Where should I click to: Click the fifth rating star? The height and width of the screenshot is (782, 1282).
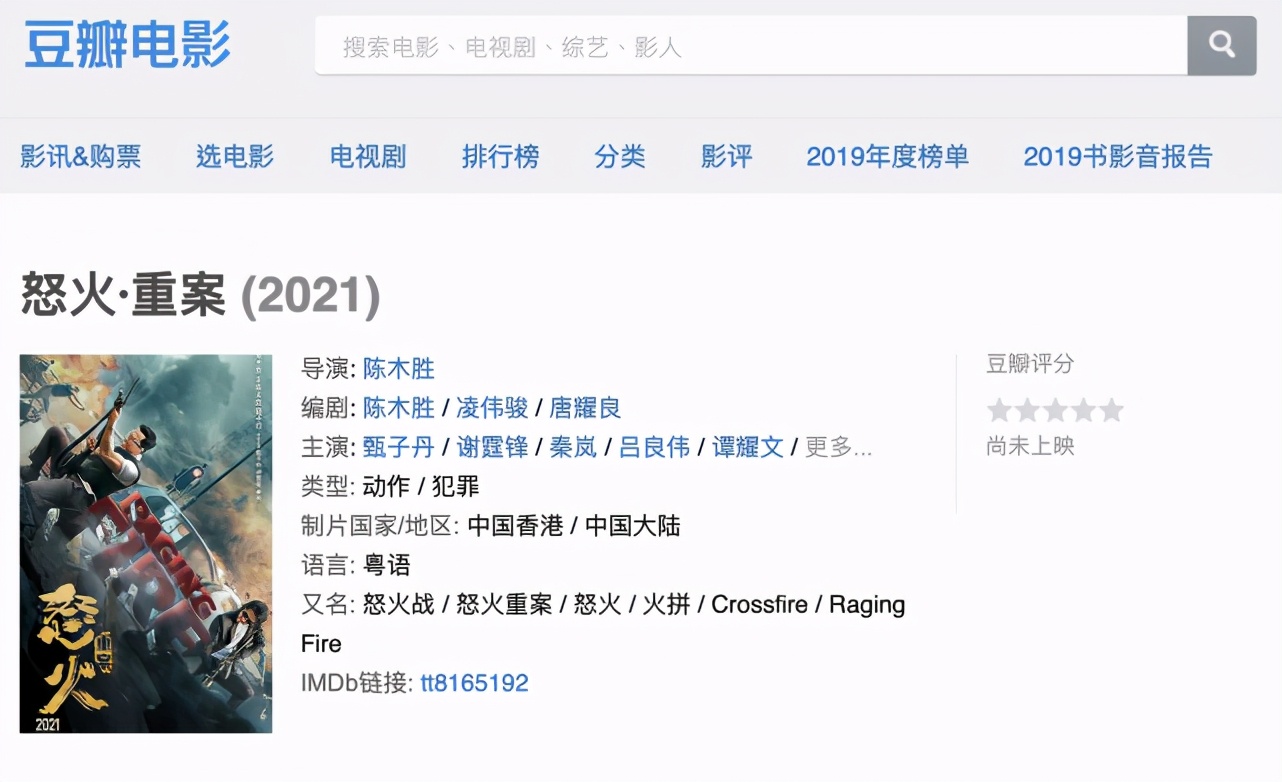1113,409
